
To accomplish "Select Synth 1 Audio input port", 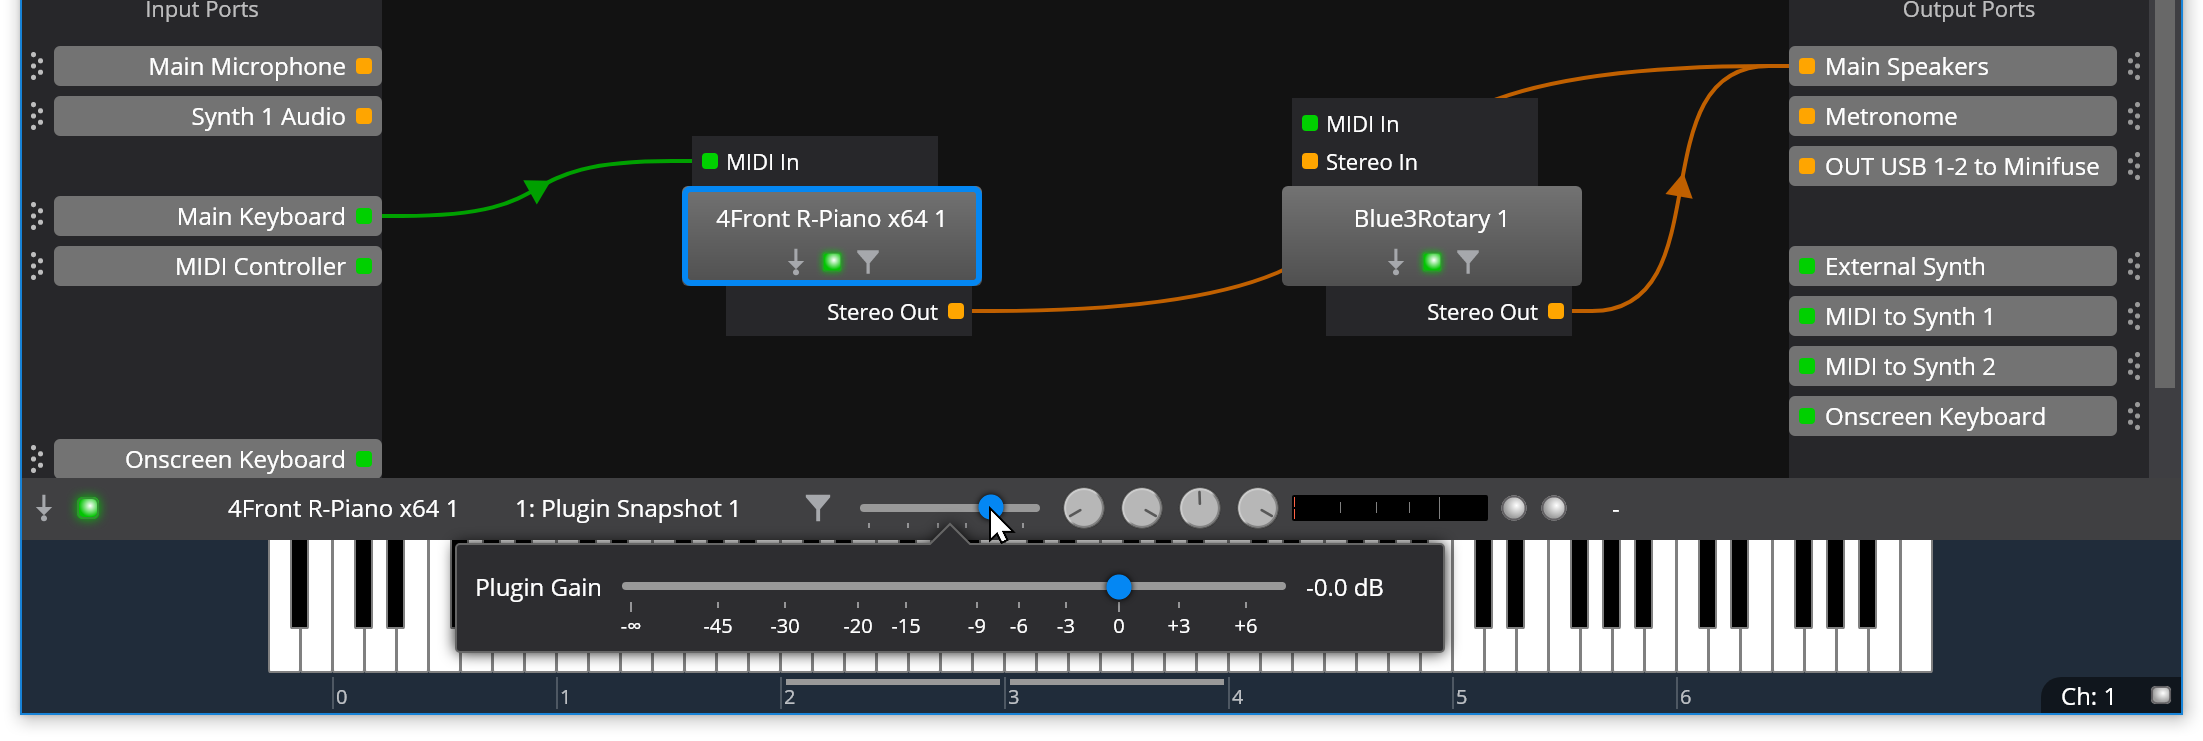I will 218,116.
